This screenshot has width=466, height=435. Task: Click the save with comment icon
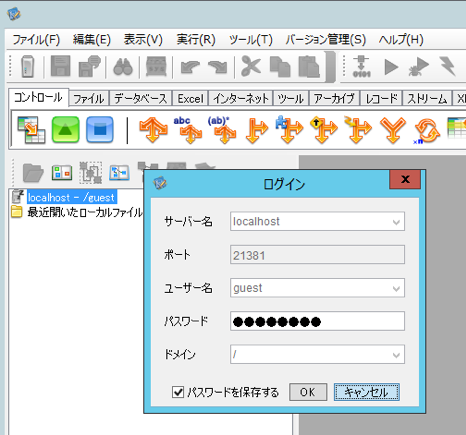pyautogui.click(x=89, y=66)
